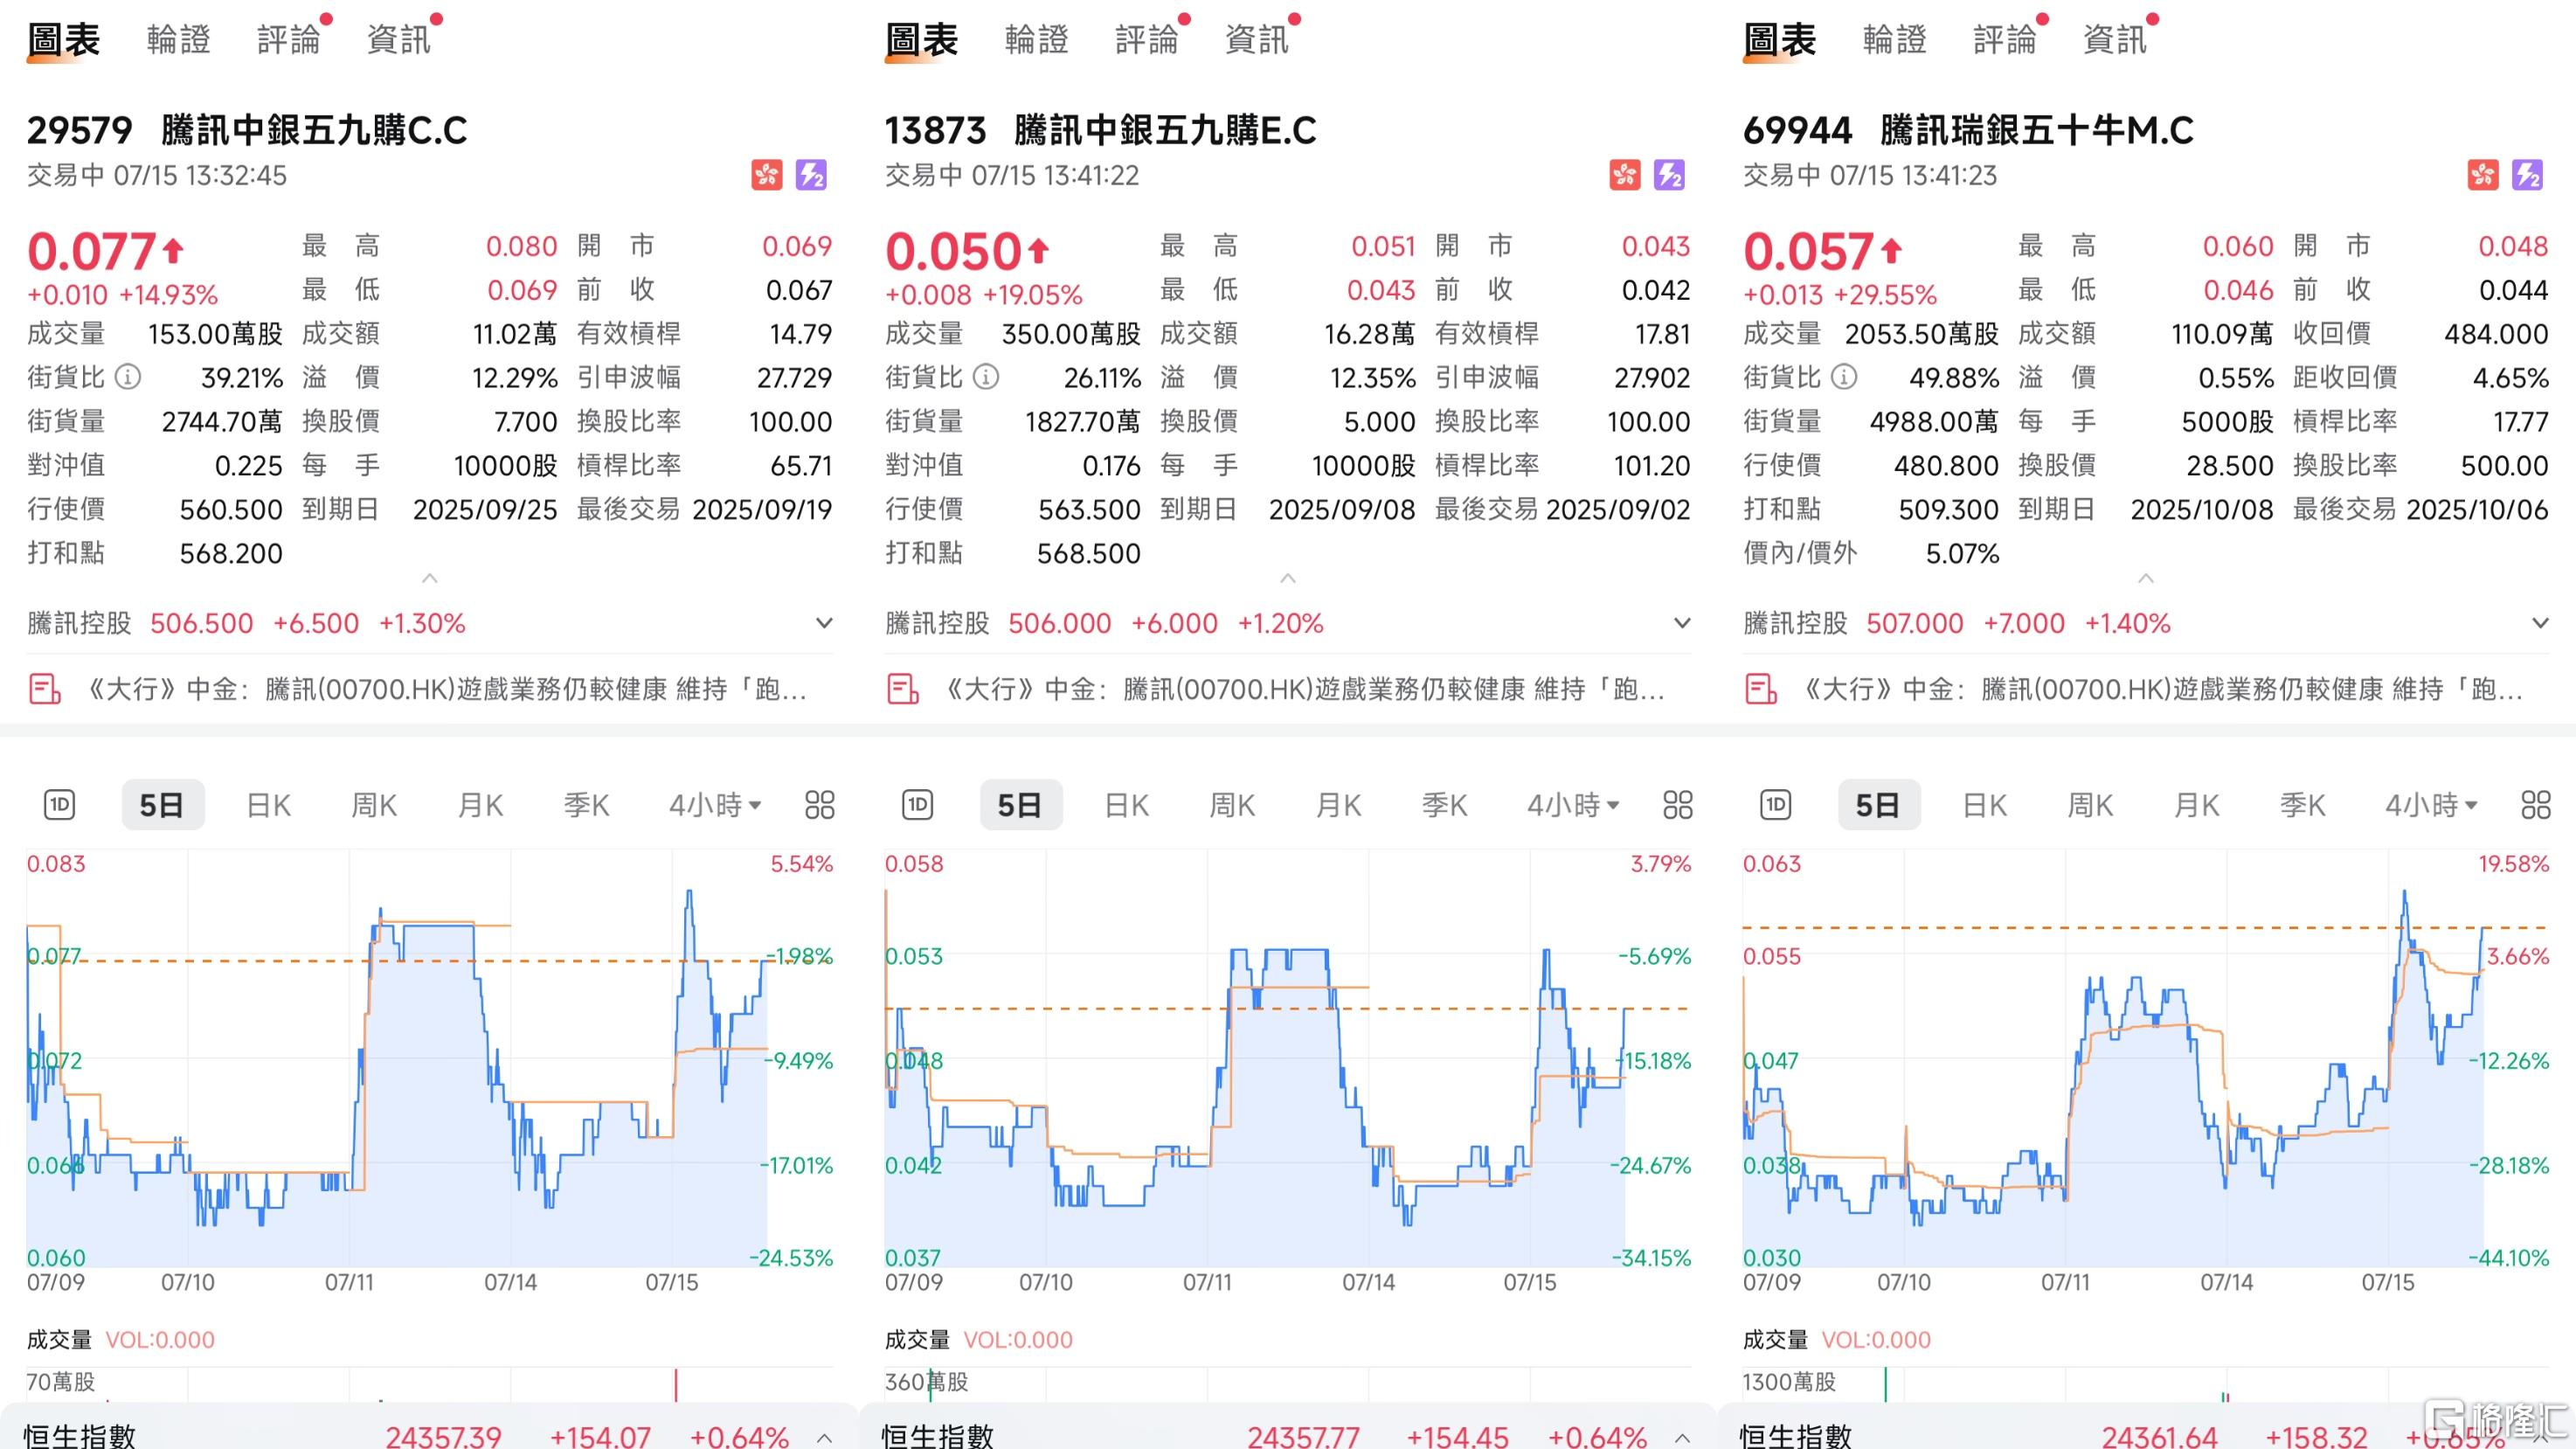The height and width of the screenshot is (1449, 2576).
Task: Select 5日 period in 29579 chart
Action: pyautogui.click(x=162, y=805)
